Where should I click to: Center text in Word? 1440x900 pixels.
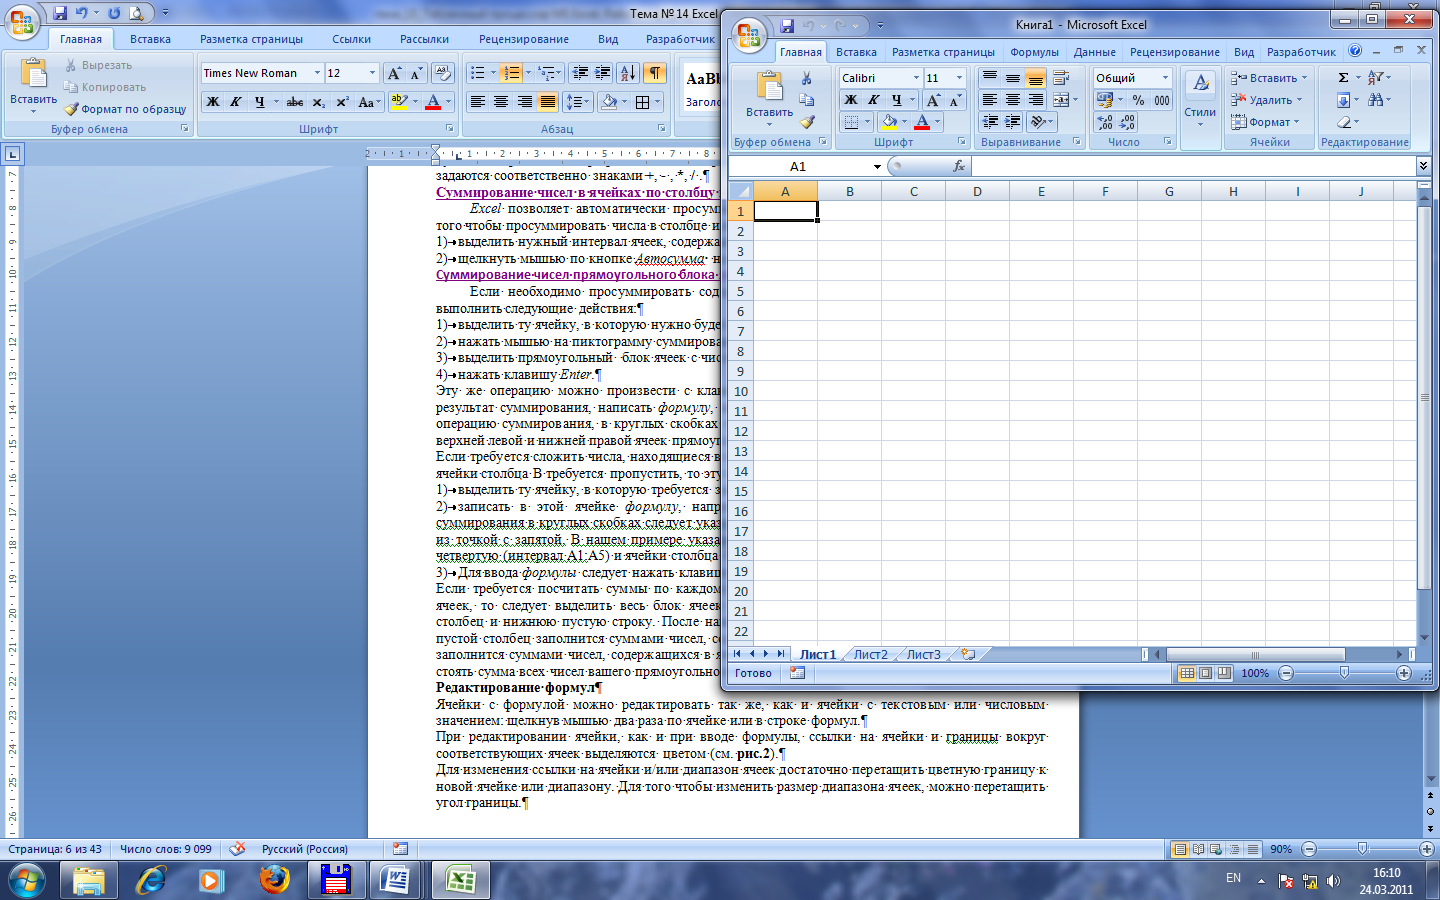pos(501,102)
